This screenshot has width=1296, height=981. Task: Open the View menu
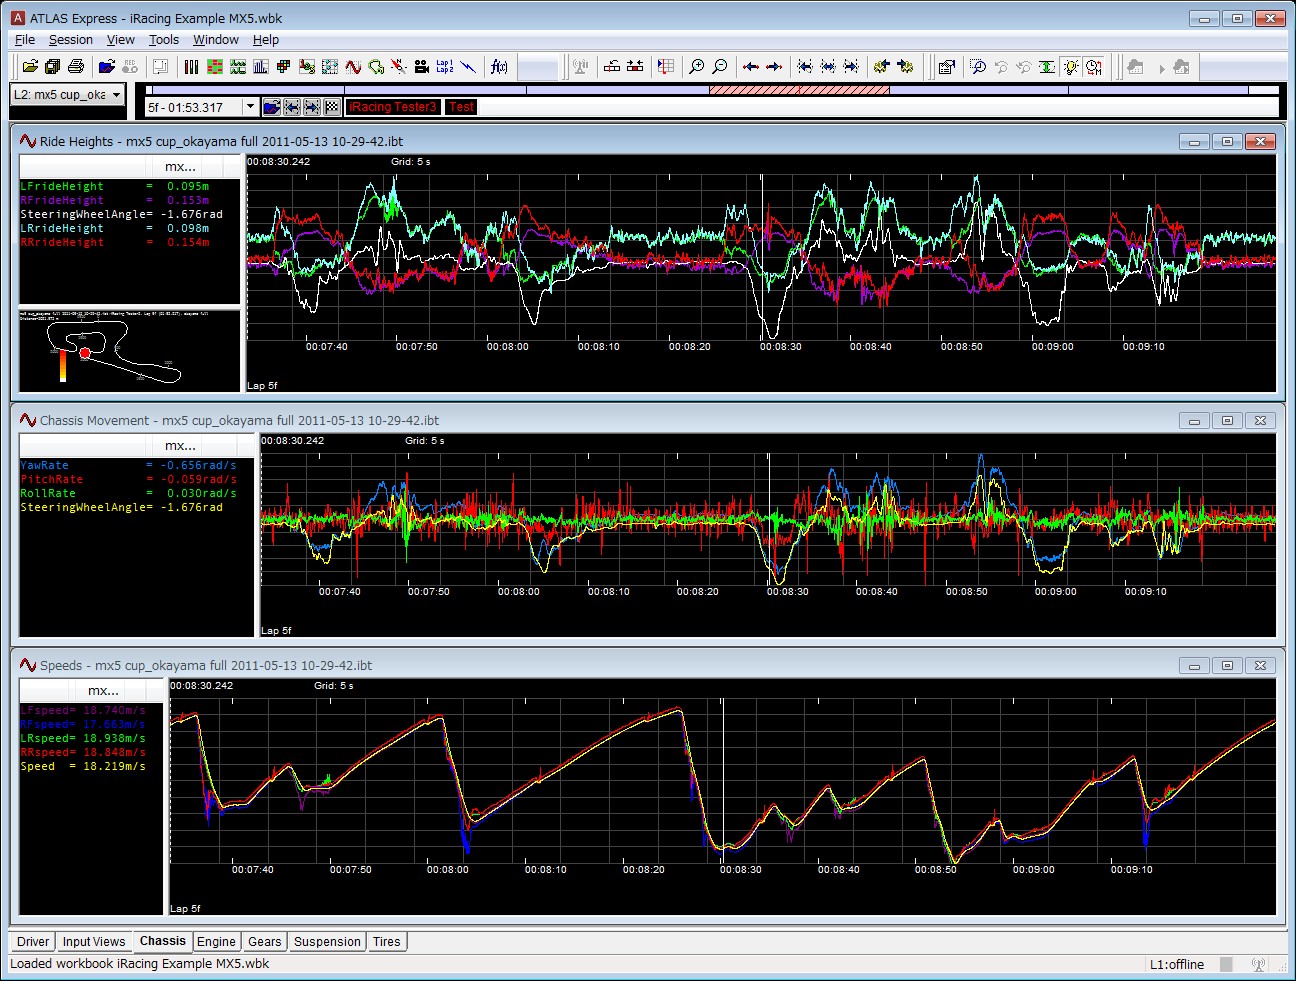click(121, 40)
